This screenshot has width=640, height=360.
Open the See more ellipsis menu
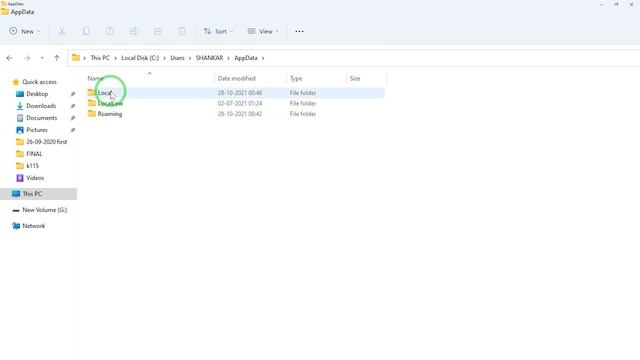point(299,31)
